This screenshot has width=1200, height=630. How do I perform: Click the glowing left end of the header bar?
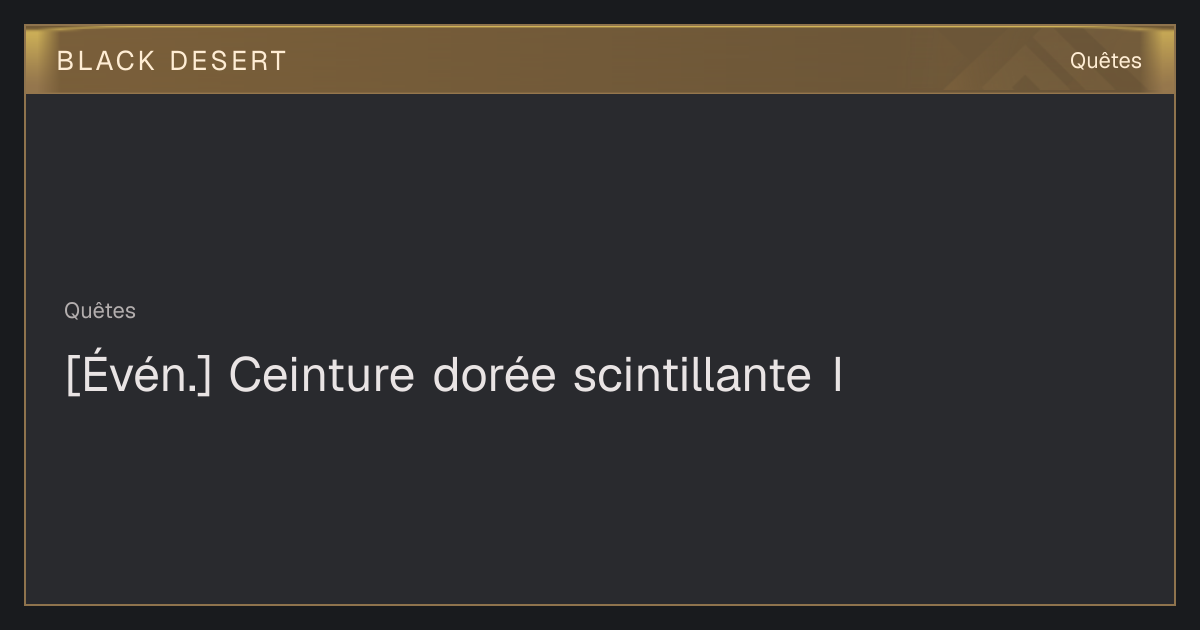(38, 60)
